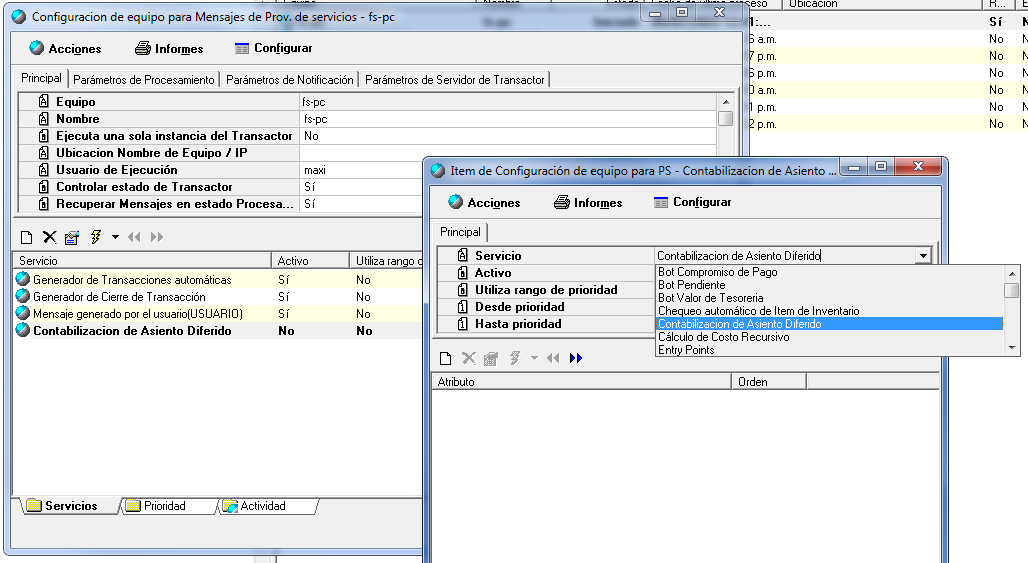Viewport: 1028px width, 563px height.
Task: Click lock icon beside Desde prioridad field
Action: [x=462, y=307]
